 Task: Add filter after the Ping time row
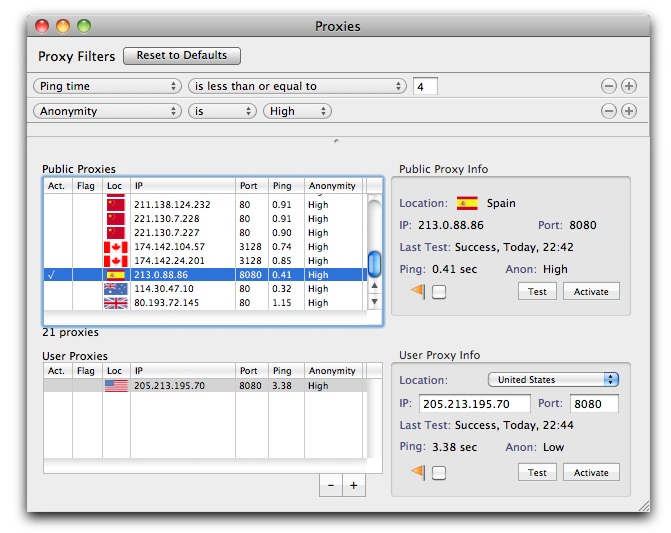[629, 86]
